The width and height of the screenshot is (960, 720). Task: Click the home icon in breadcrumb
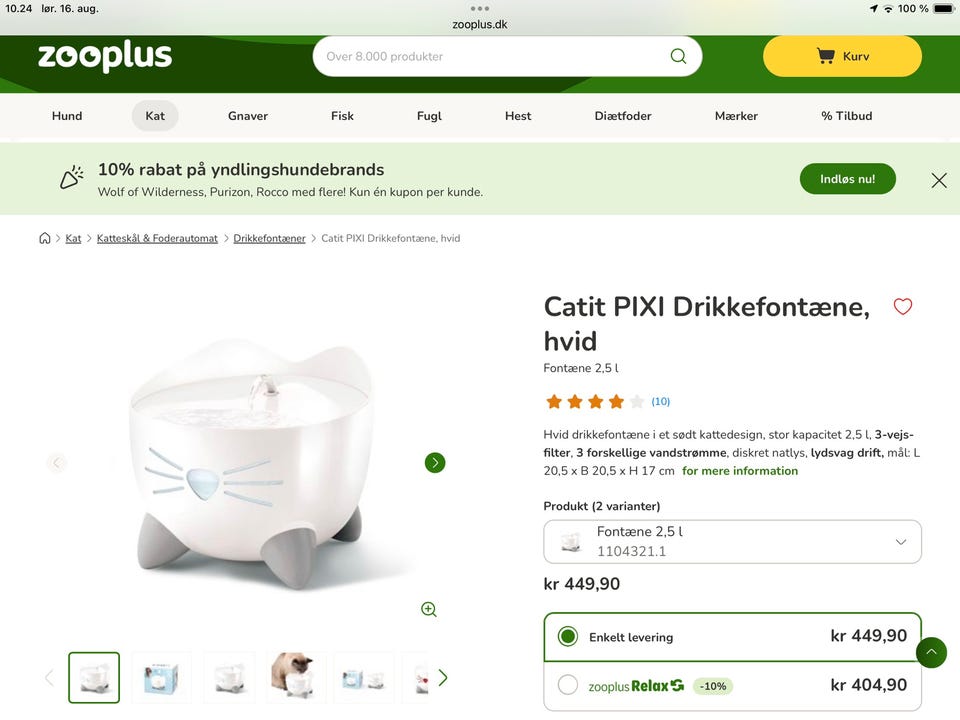[45, 238]
